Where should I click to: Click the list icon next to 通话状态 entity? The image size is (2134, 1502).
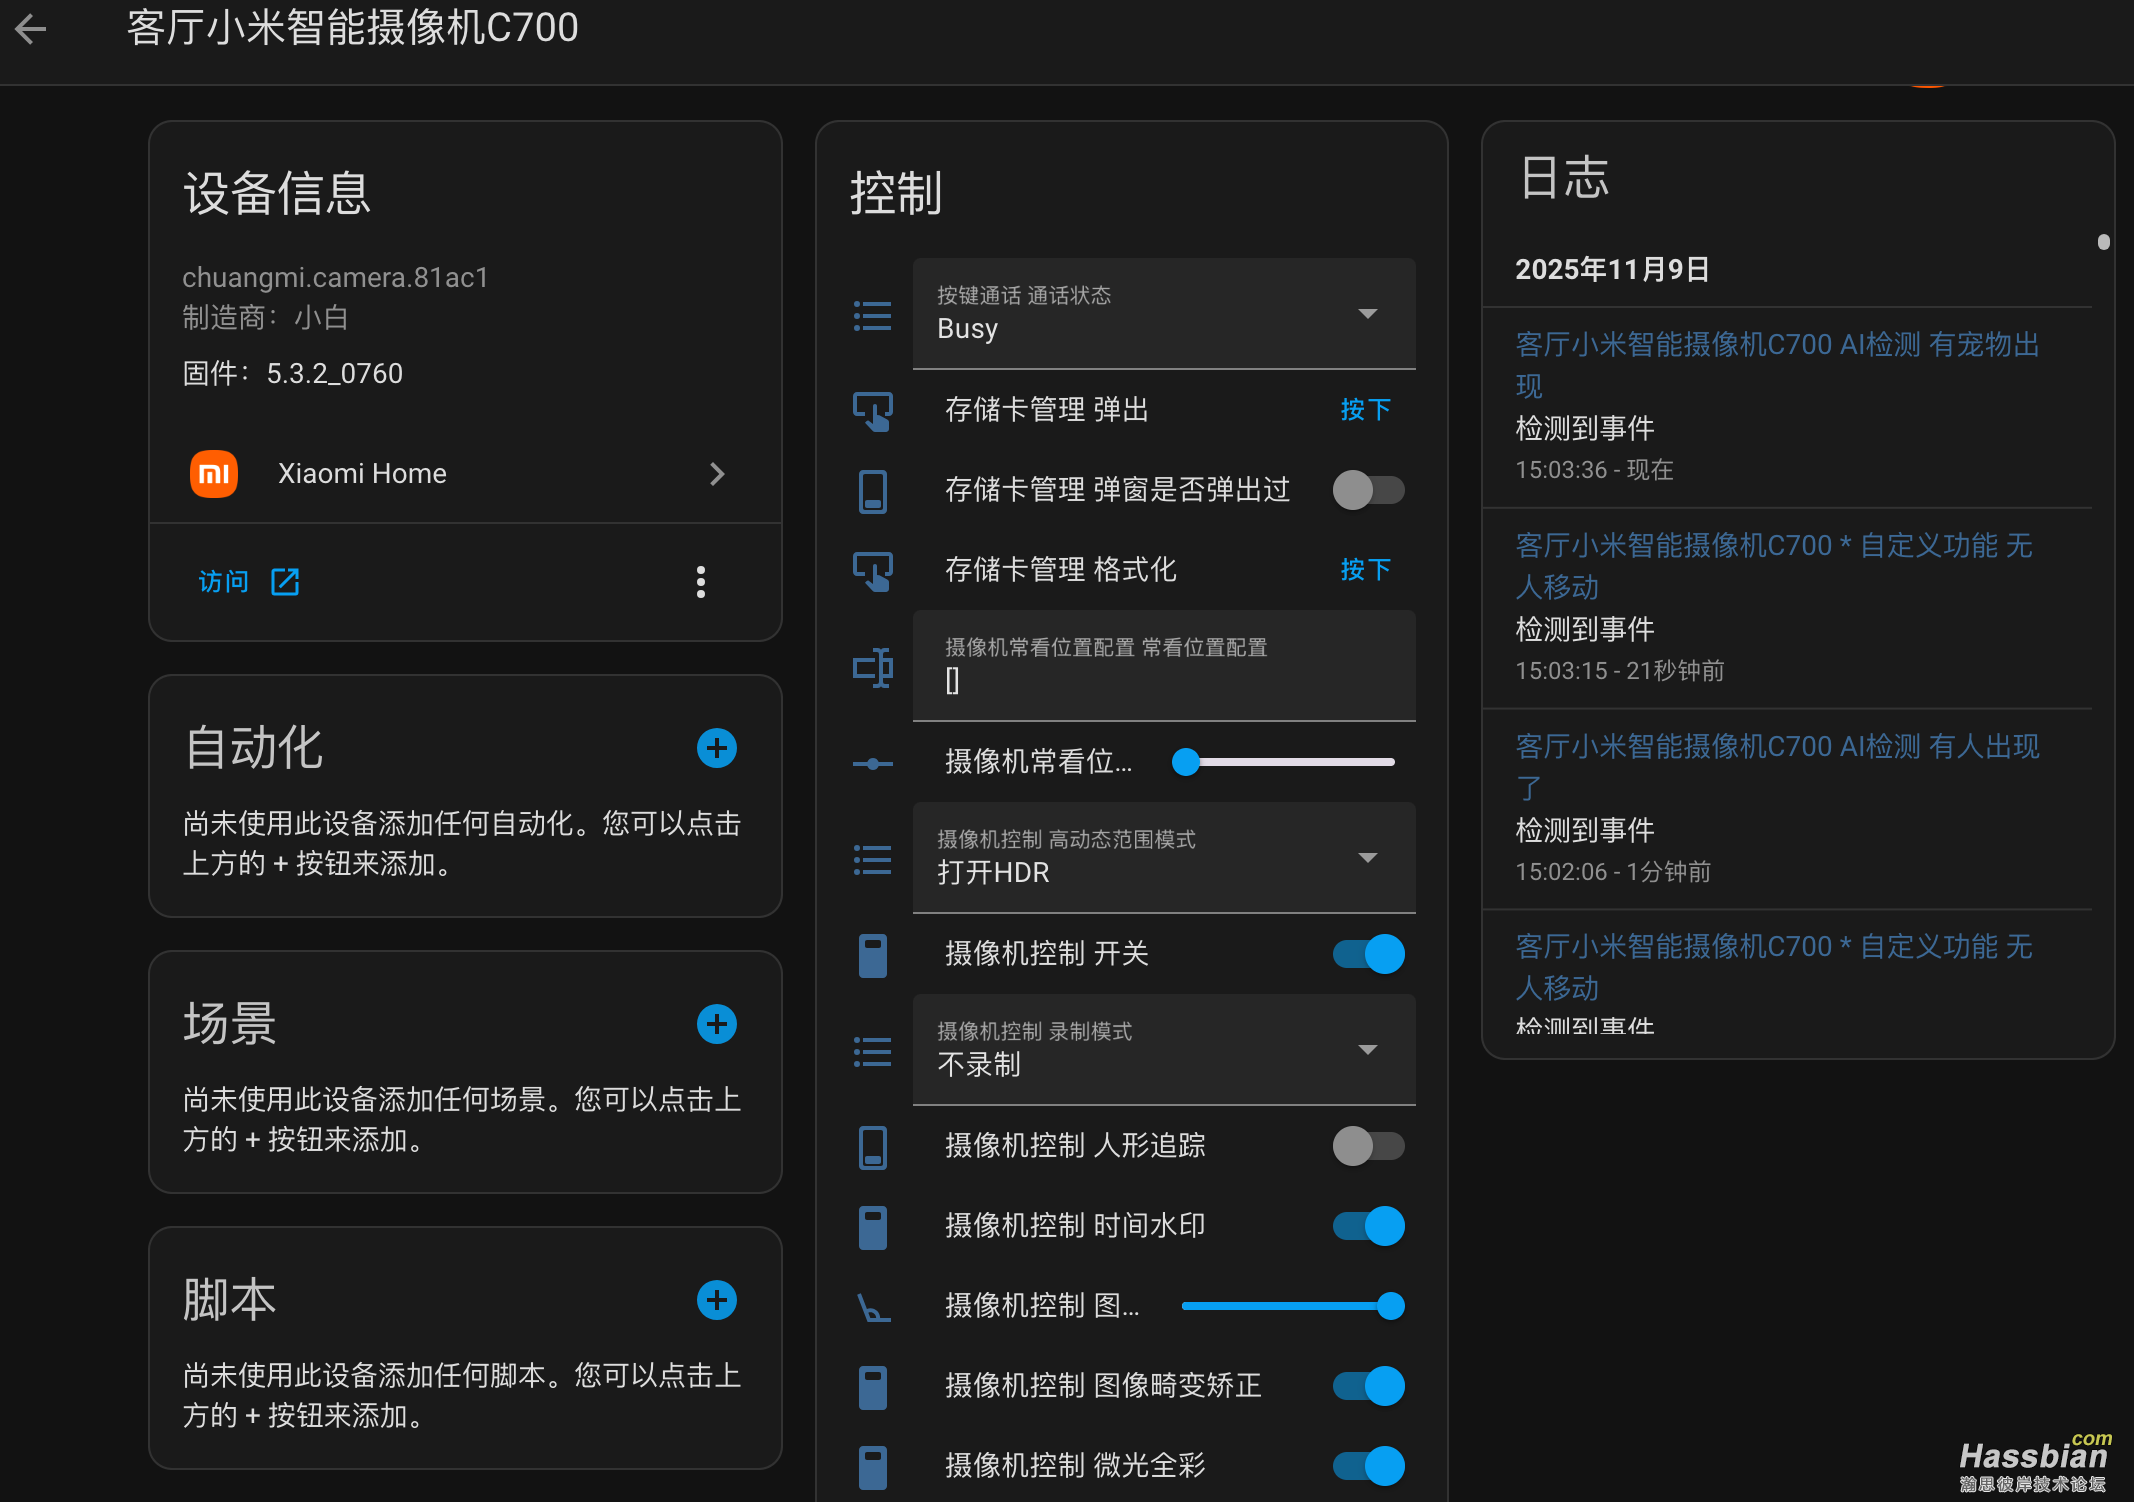871,316
